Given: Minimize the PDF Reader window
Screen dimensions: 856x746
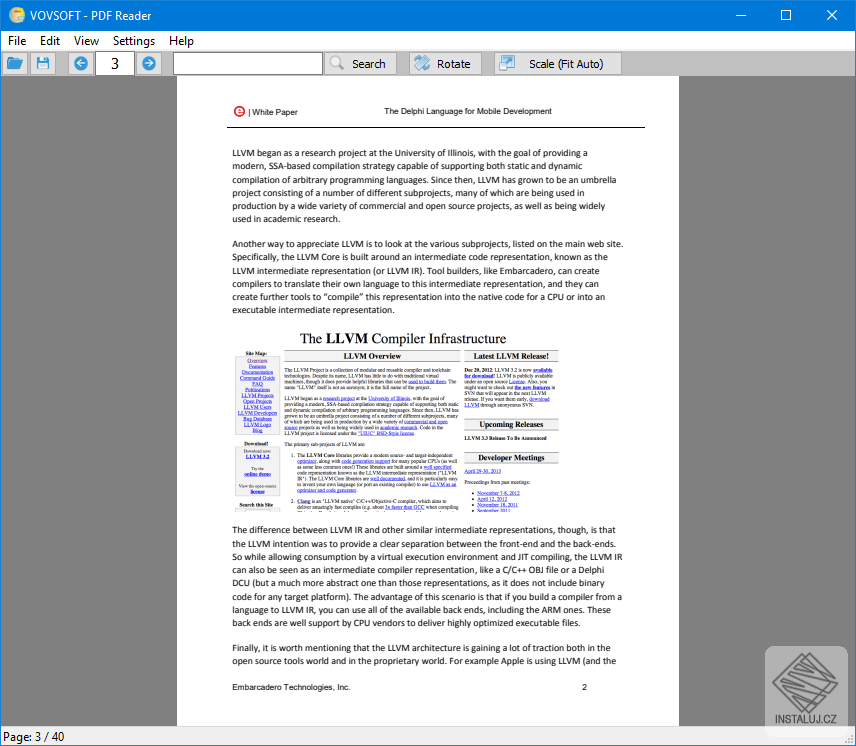Looking at the screenshot, I should tap(741, 15).
